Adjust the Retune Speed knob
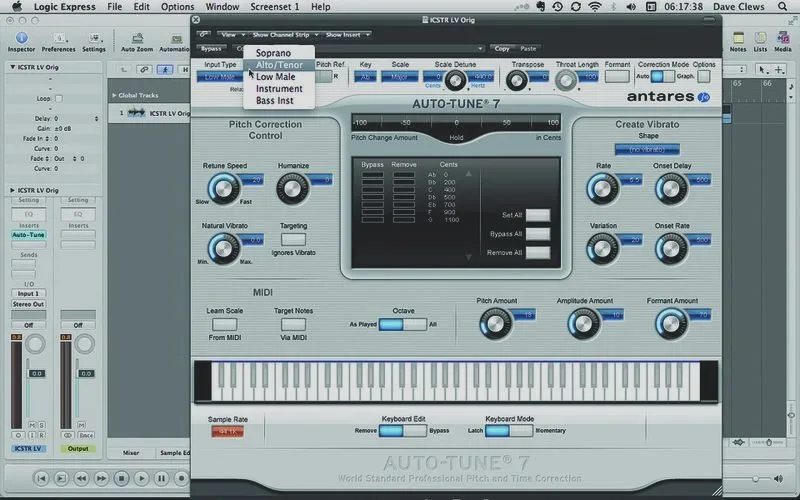This screenshot has width=800, height=500. pyautogui.click(x=223, y=188)
